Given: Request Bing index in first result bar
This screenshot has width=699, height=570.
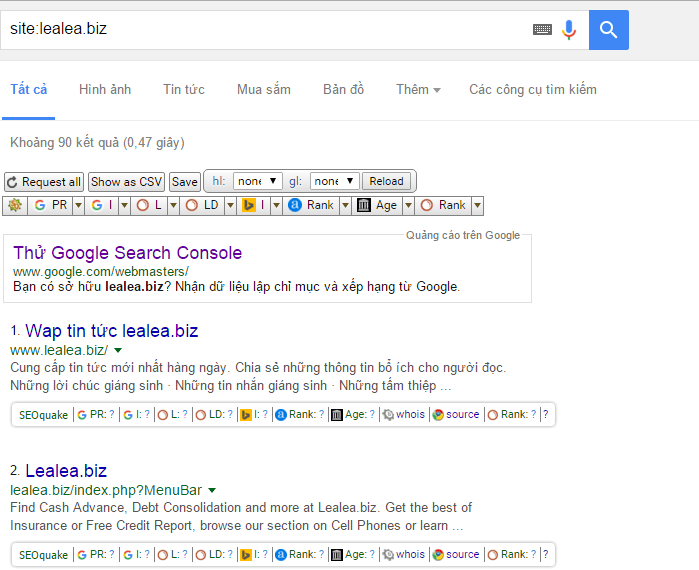Looking at the screenshot, I should click(x=254, y=415).
